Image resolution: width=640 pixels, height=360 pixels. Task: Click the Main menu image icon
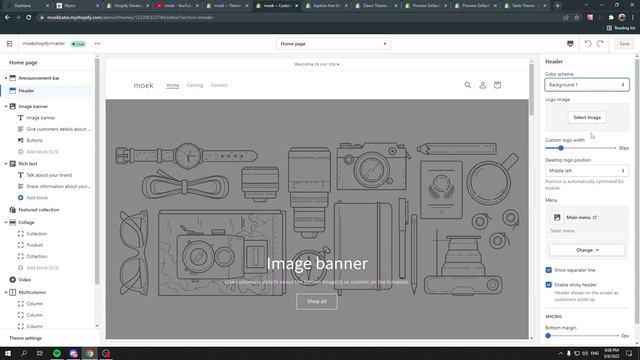pyautogui.click(x=557, y=217)
